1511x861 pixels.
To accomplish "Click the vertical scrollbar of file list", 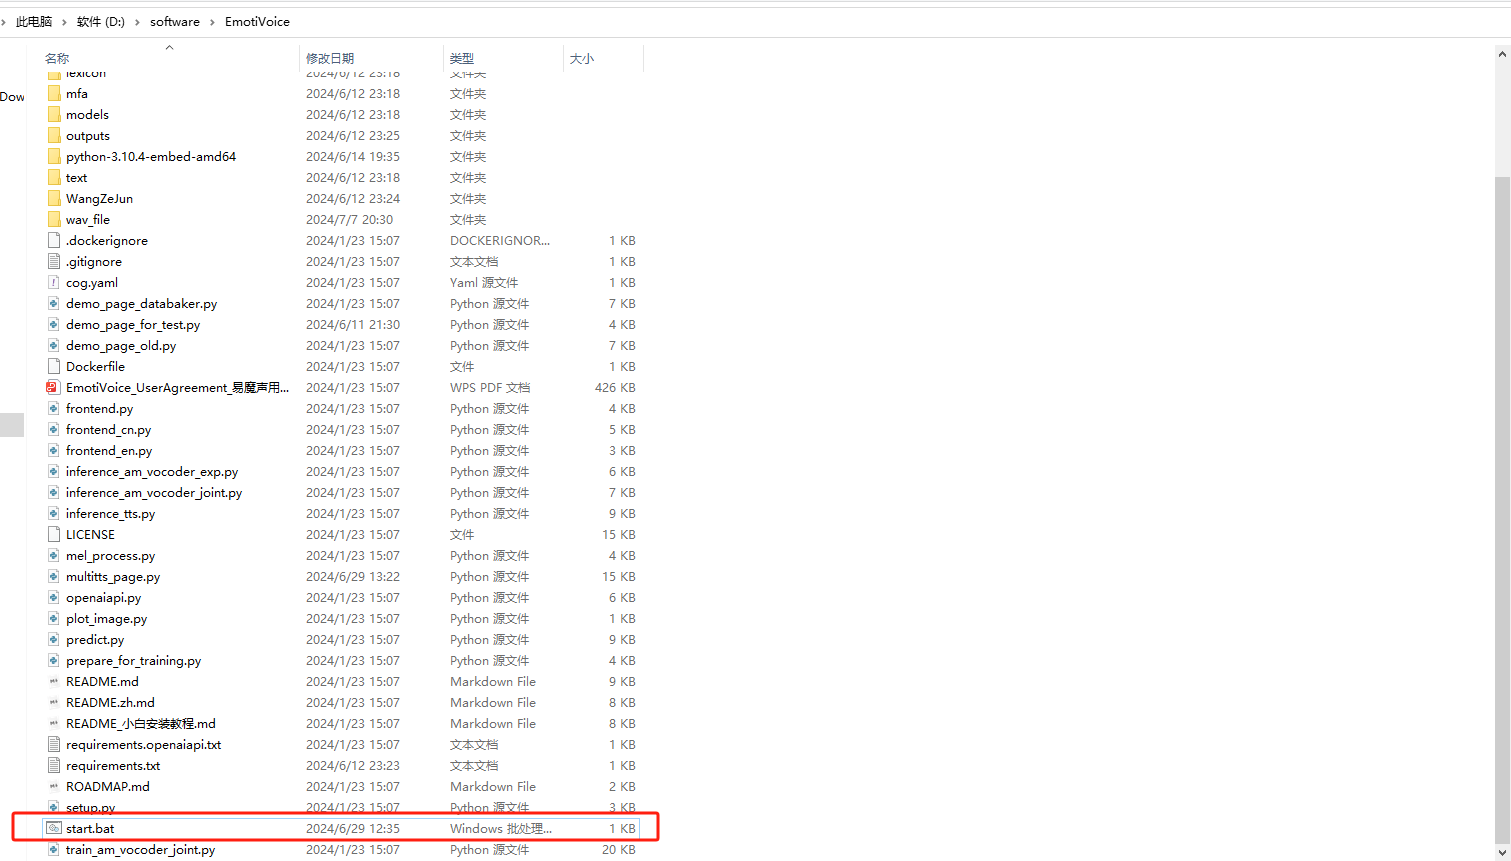I will tap(1502, 510).
